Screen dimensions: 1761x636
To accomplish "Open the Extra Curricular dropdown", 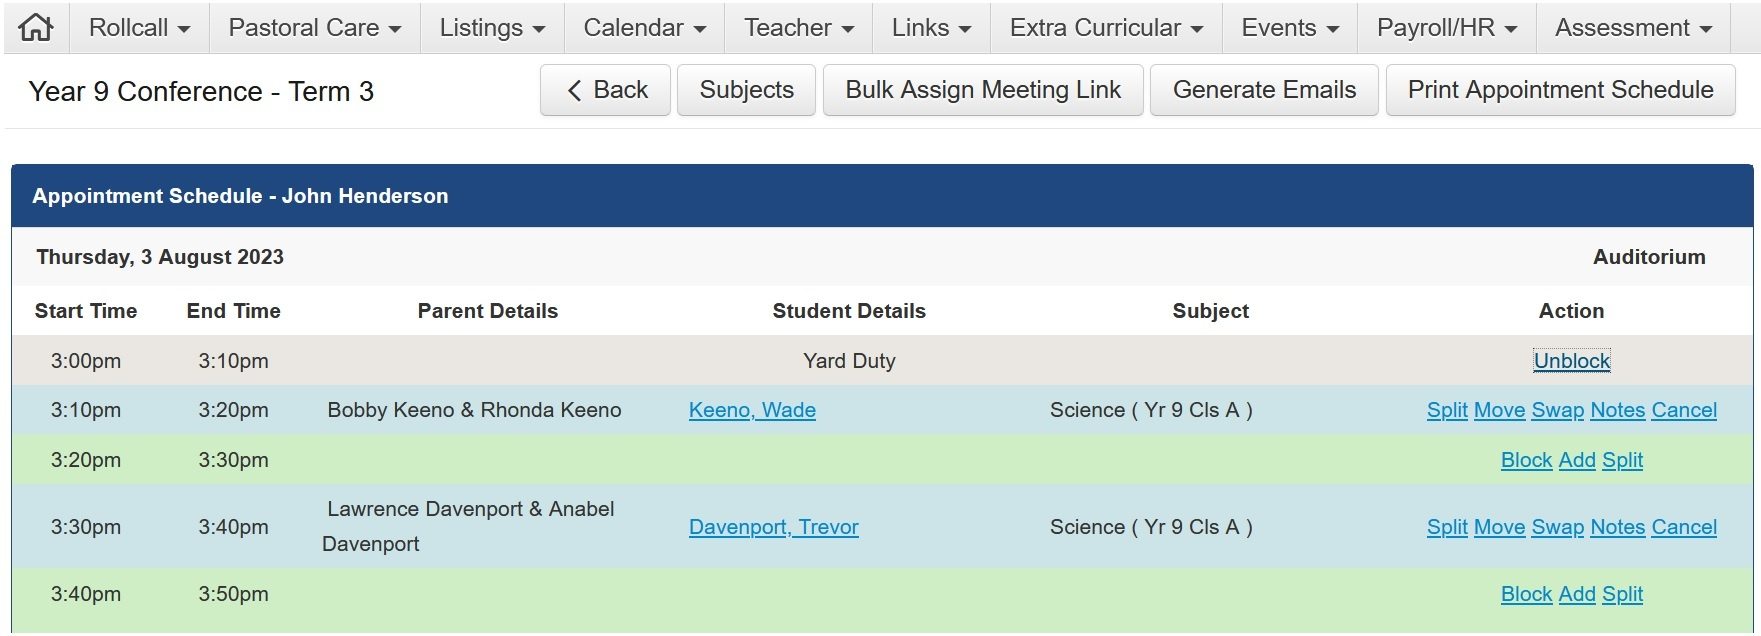I will [x=1106, y=28].
